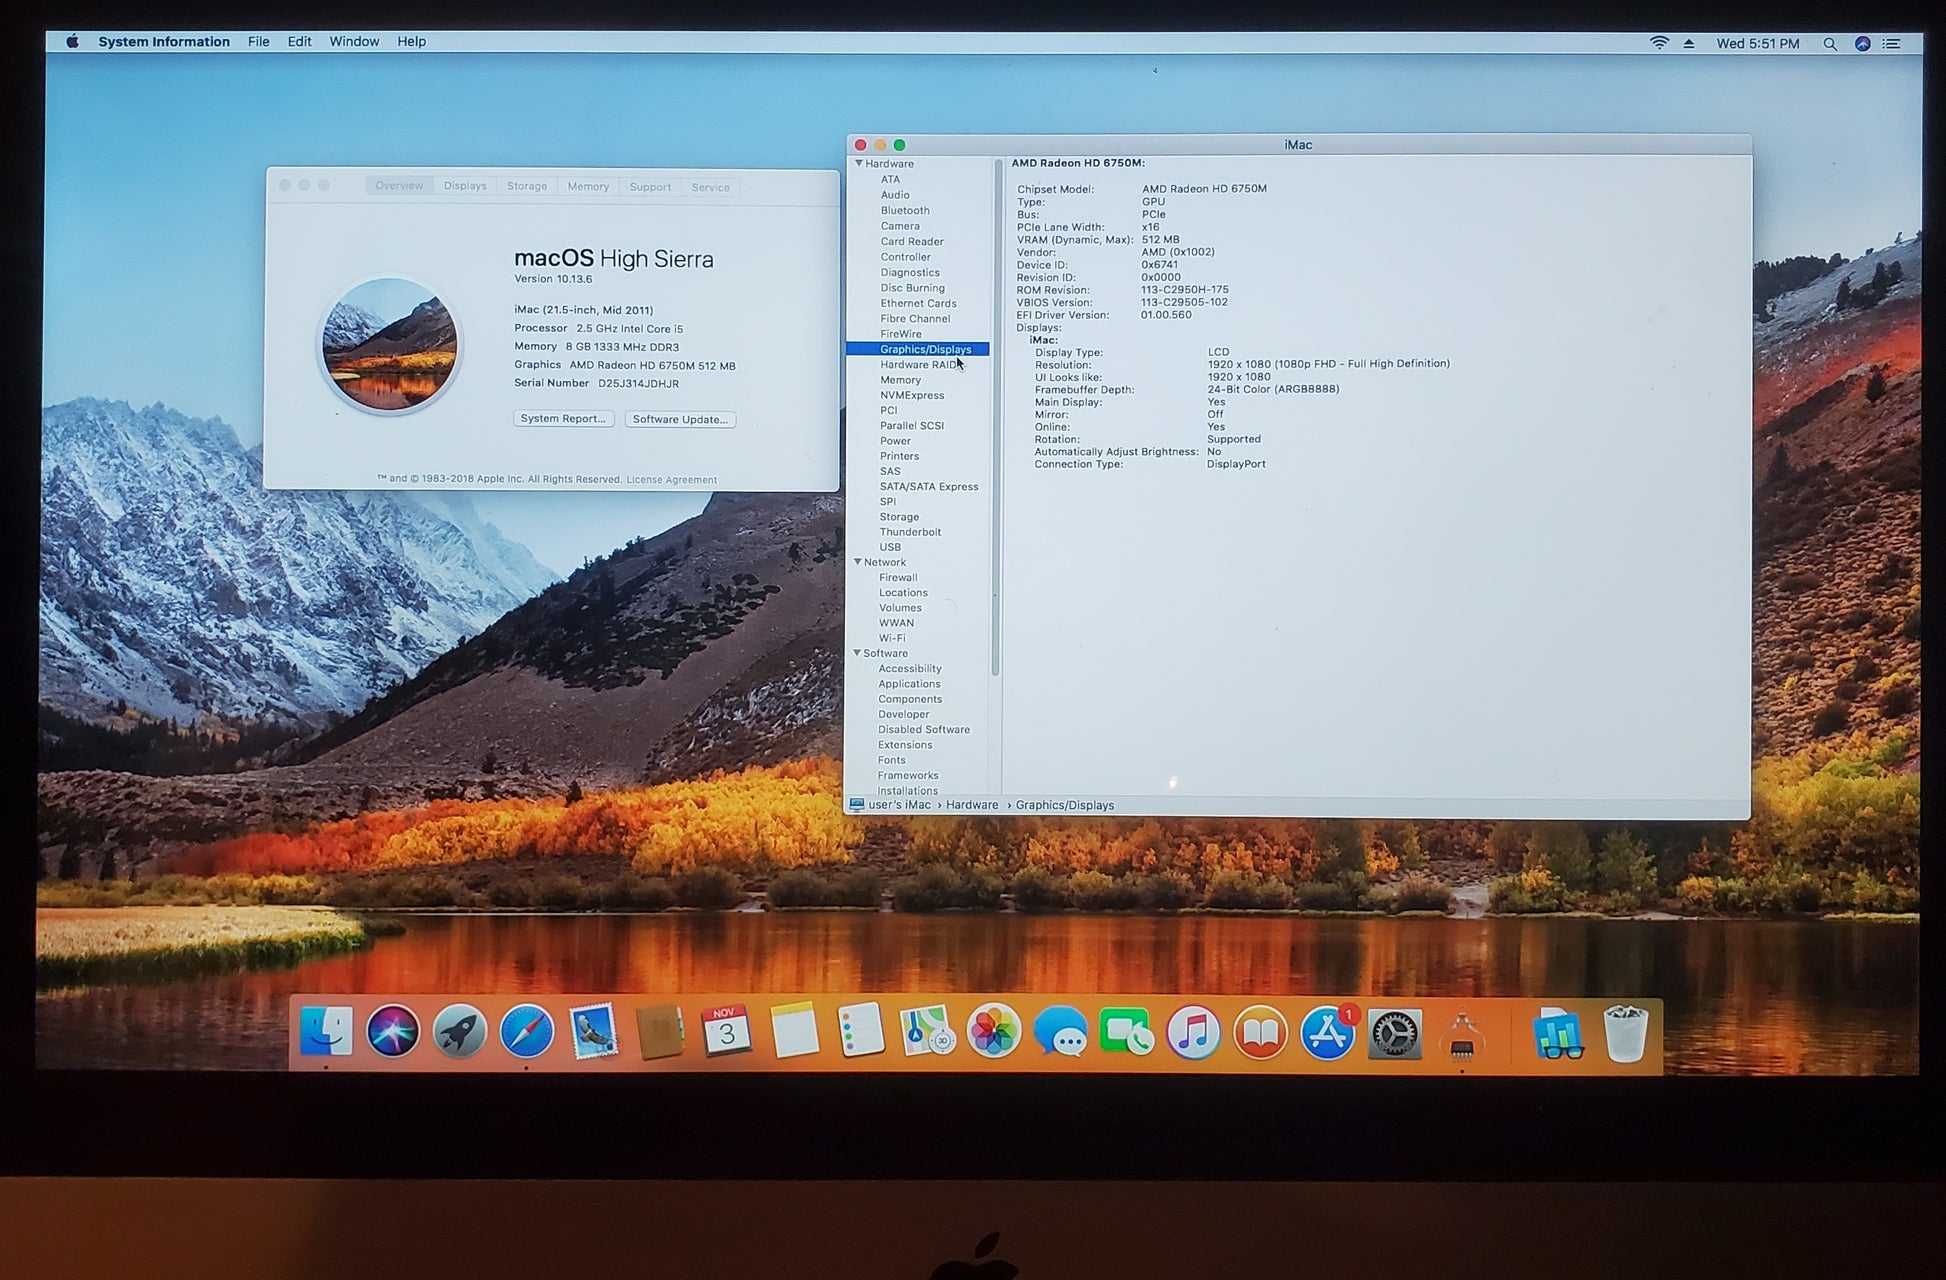Viewport: 1946px width, 1280px height.
Task: Select Ethernet Cards in sidebar
Action: 918,303
